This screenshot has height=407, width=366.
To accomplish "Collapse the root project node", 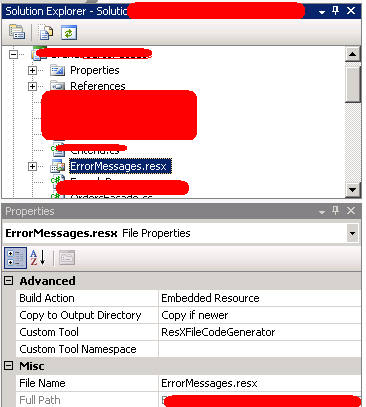I will pyautogui.click(x=13, y=54).
